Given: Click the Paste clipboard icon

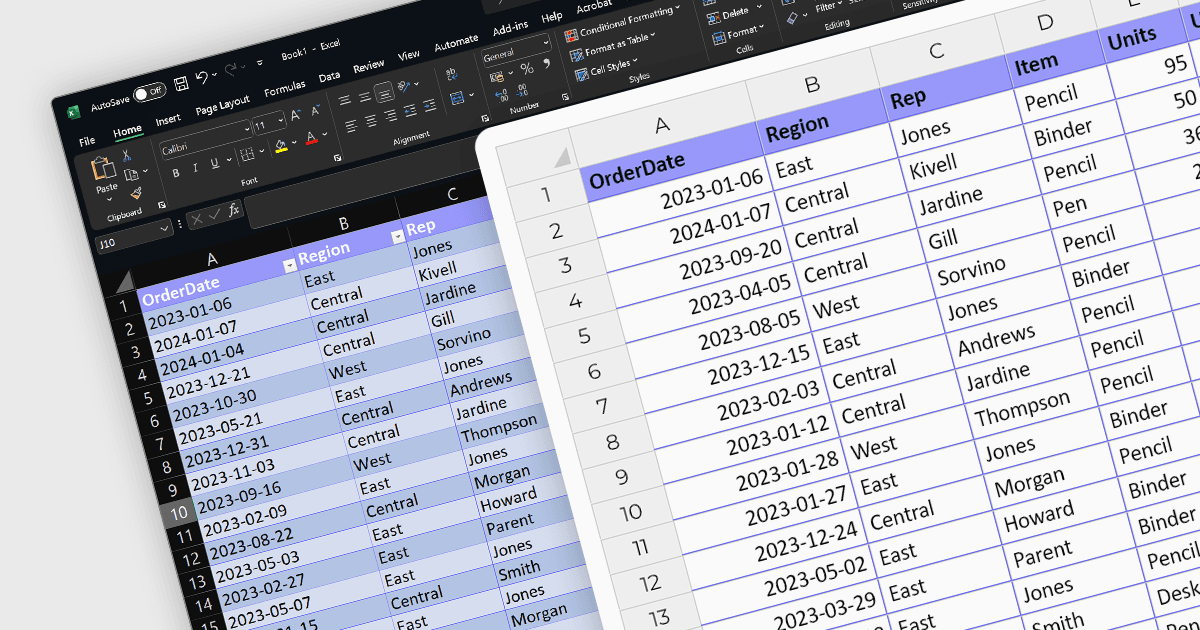Looking at the screenshot, I should pos(103,168).
